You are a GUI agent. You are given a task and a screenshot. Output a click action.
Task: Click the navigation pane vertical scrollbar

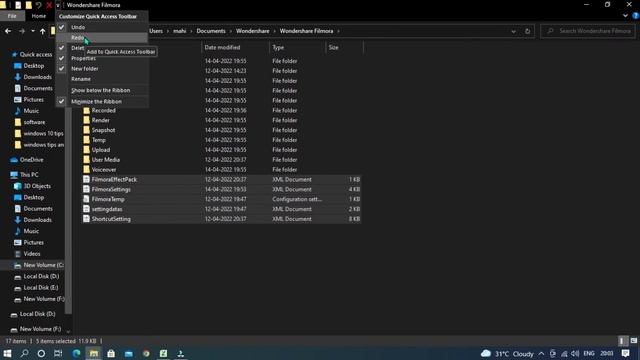(x=68, y=212)
